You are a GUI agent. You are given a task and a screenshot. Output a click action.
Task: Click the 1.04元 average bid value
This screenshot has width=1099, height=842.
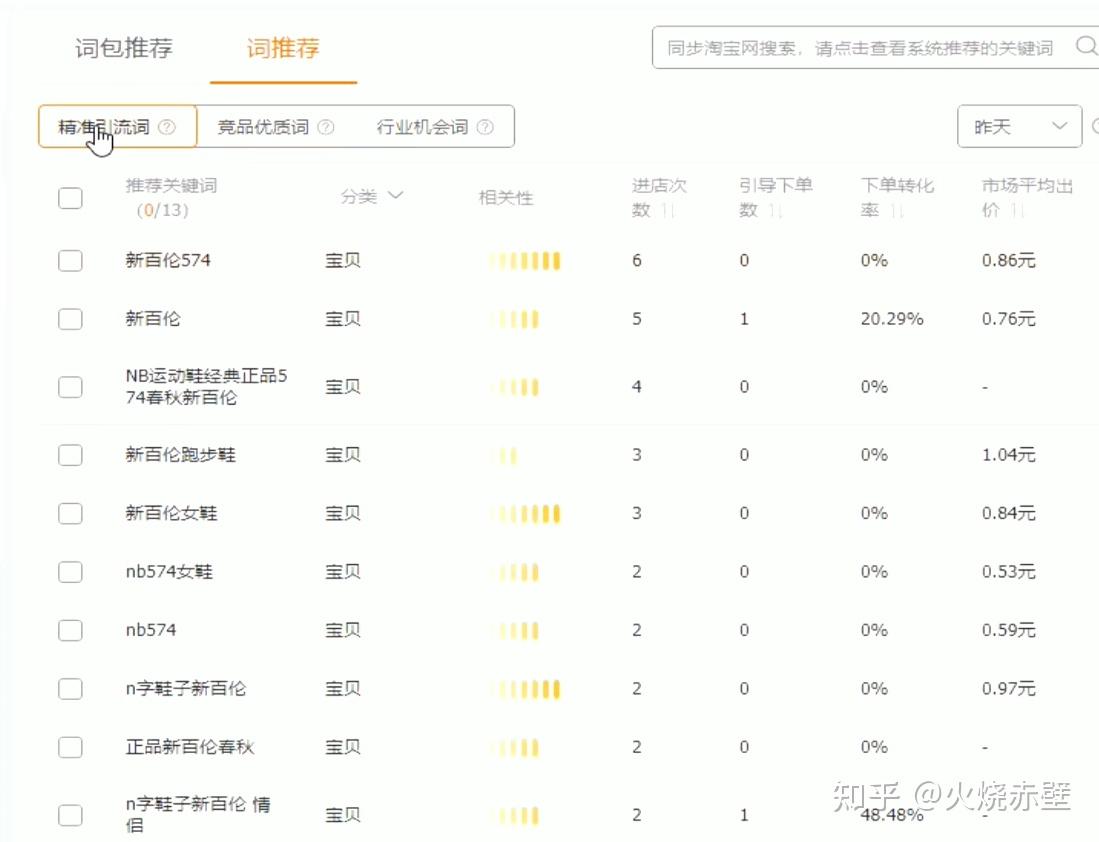tap(1009, 454)
